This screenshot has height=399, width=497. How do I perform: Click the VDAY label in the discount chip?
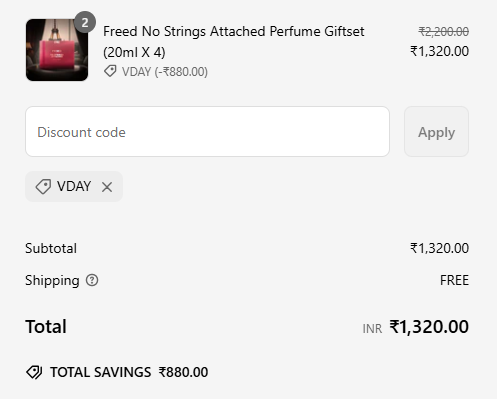(74, 186)
